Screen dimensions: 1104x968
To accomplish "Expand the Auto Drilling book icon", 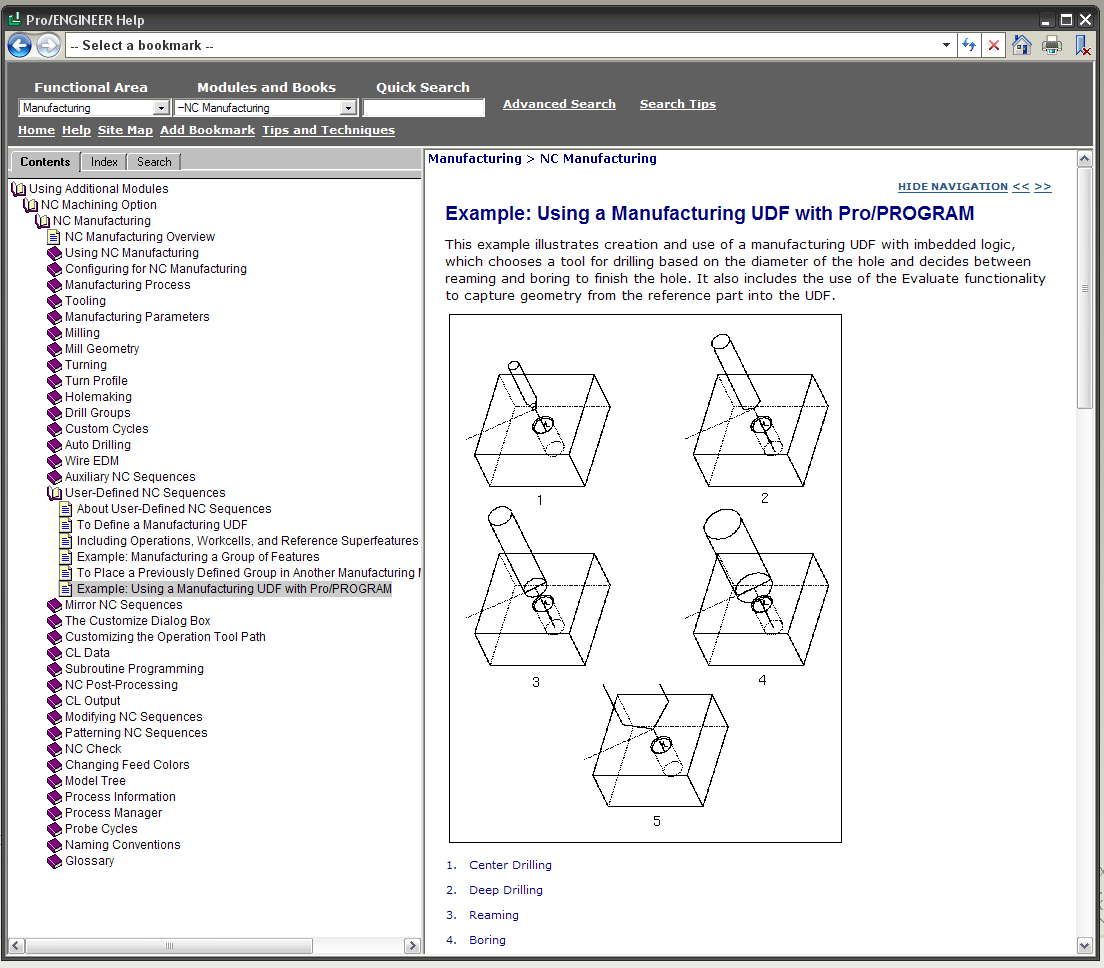I will (x=54, y=445).
